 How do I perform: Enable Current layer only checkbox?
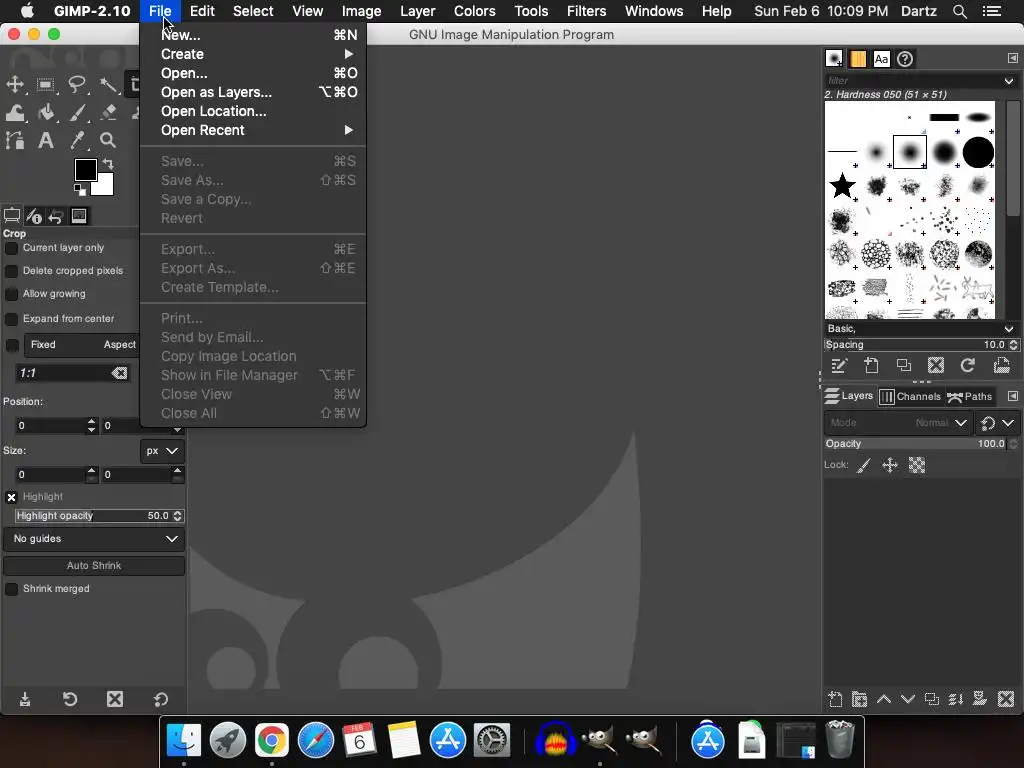11,248
